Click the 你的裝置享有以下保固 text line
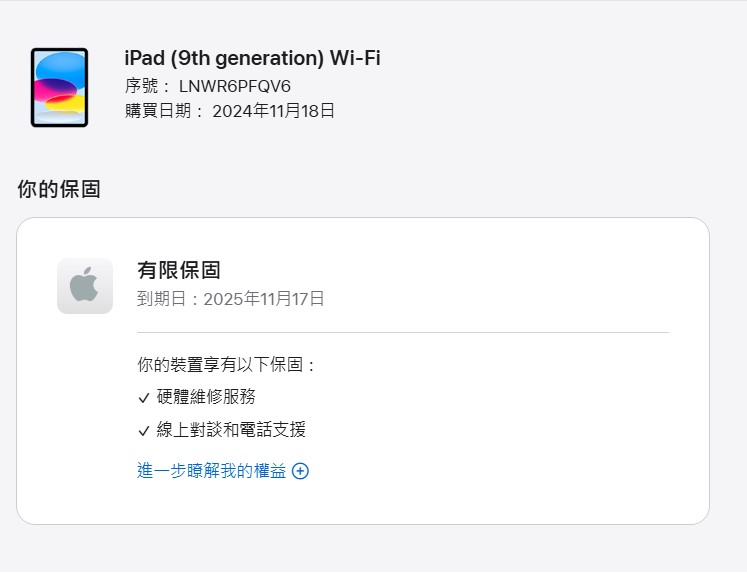Viewport: 747px width, 573px height. point(226,365)
